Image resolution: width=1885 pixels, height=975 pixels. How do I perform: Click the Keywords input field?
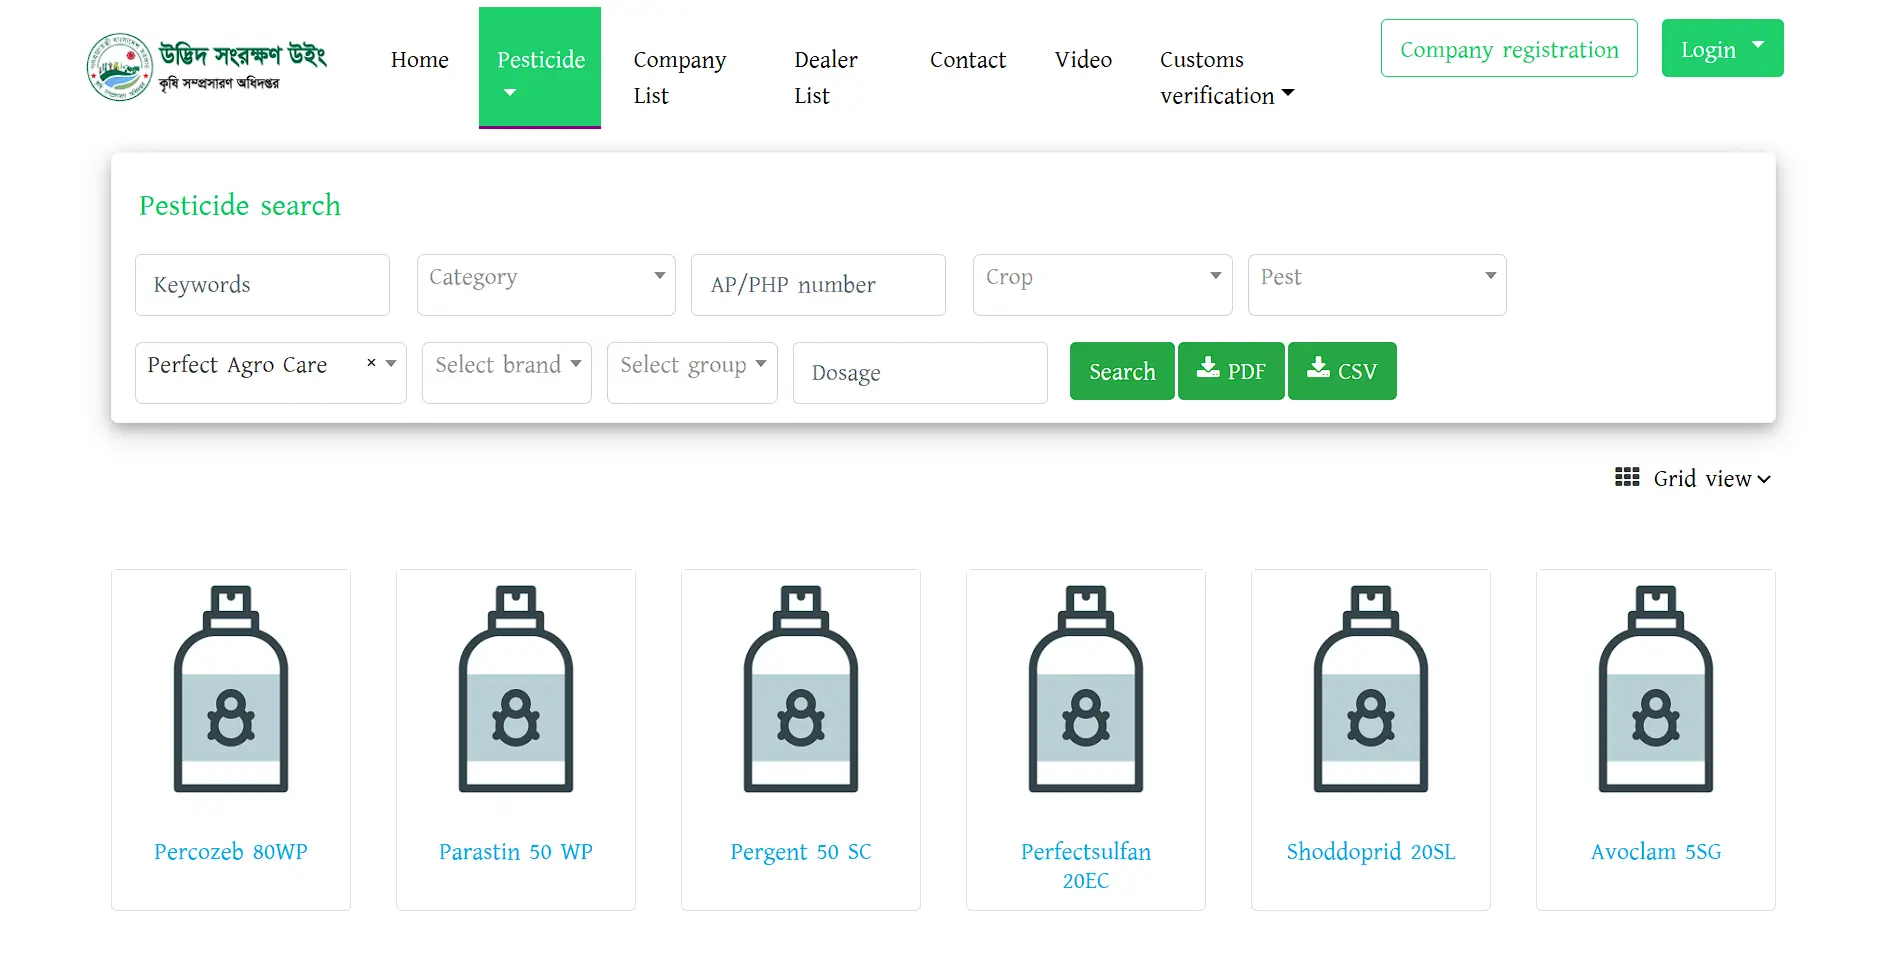tap(262, 285)
